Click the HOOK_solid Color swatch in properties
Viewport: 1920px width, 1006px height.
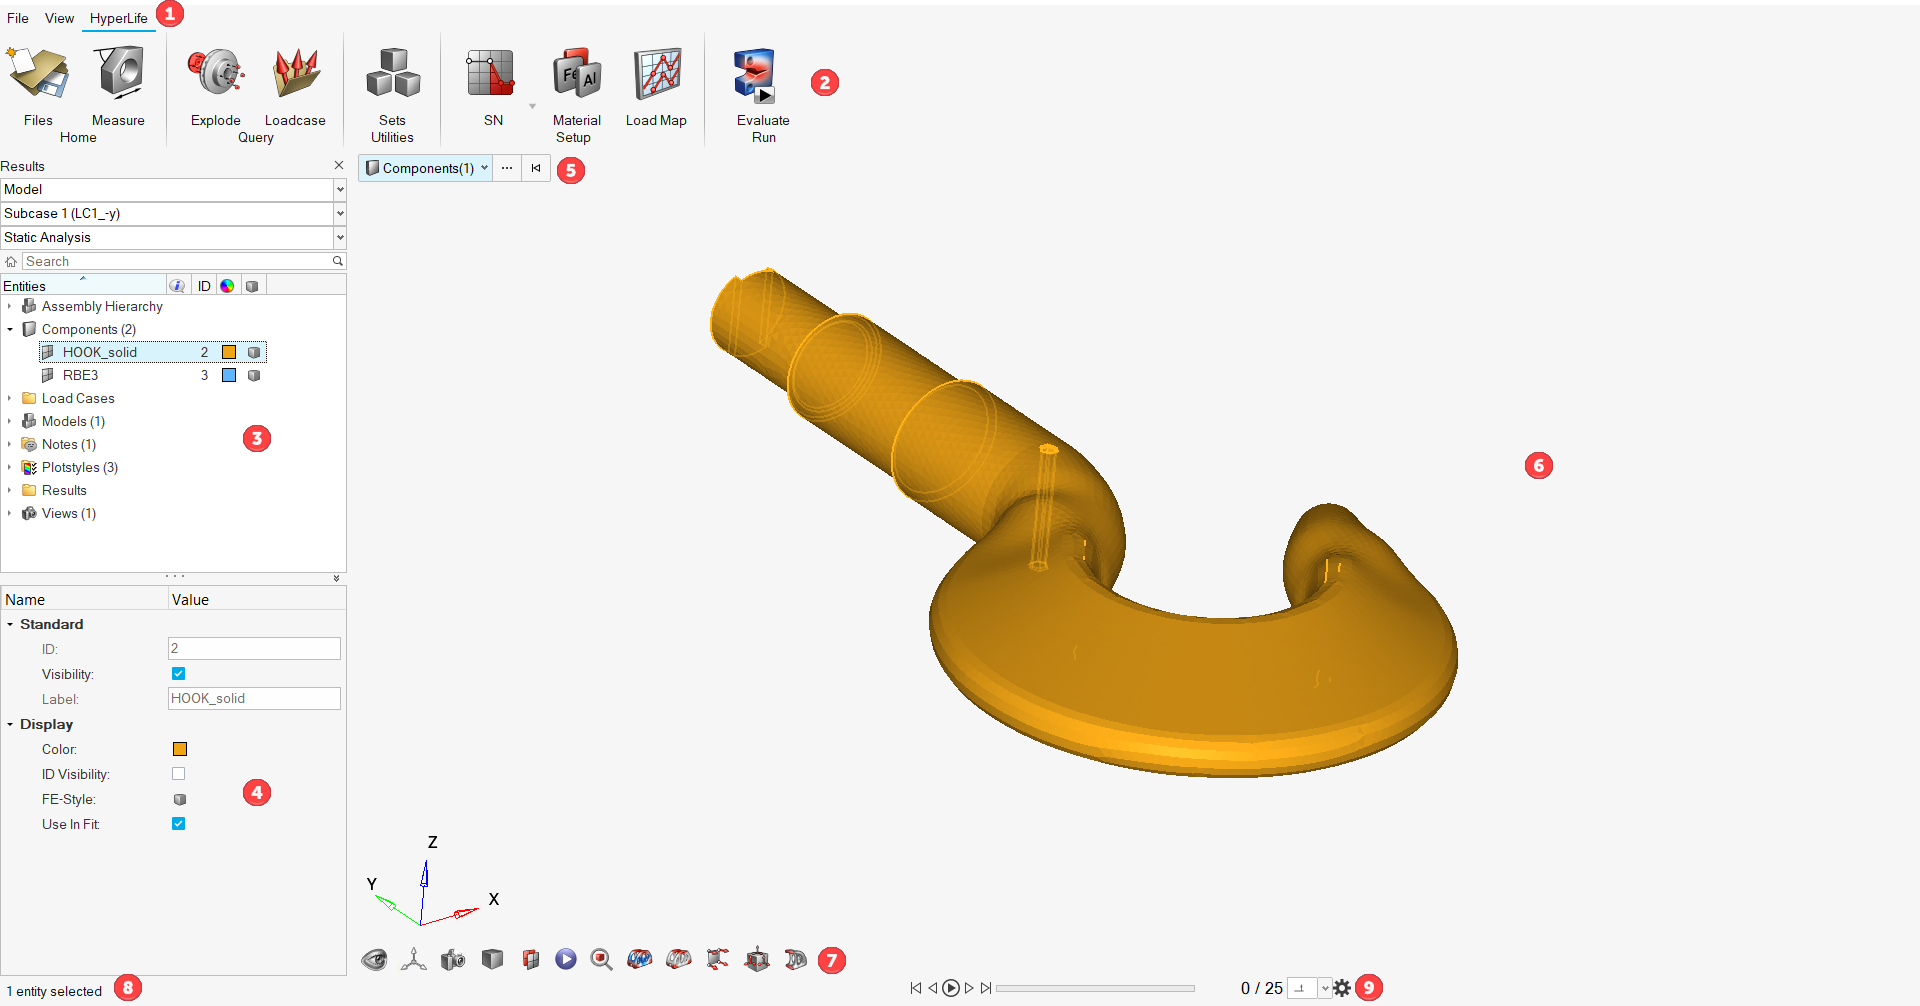[180, 749]
